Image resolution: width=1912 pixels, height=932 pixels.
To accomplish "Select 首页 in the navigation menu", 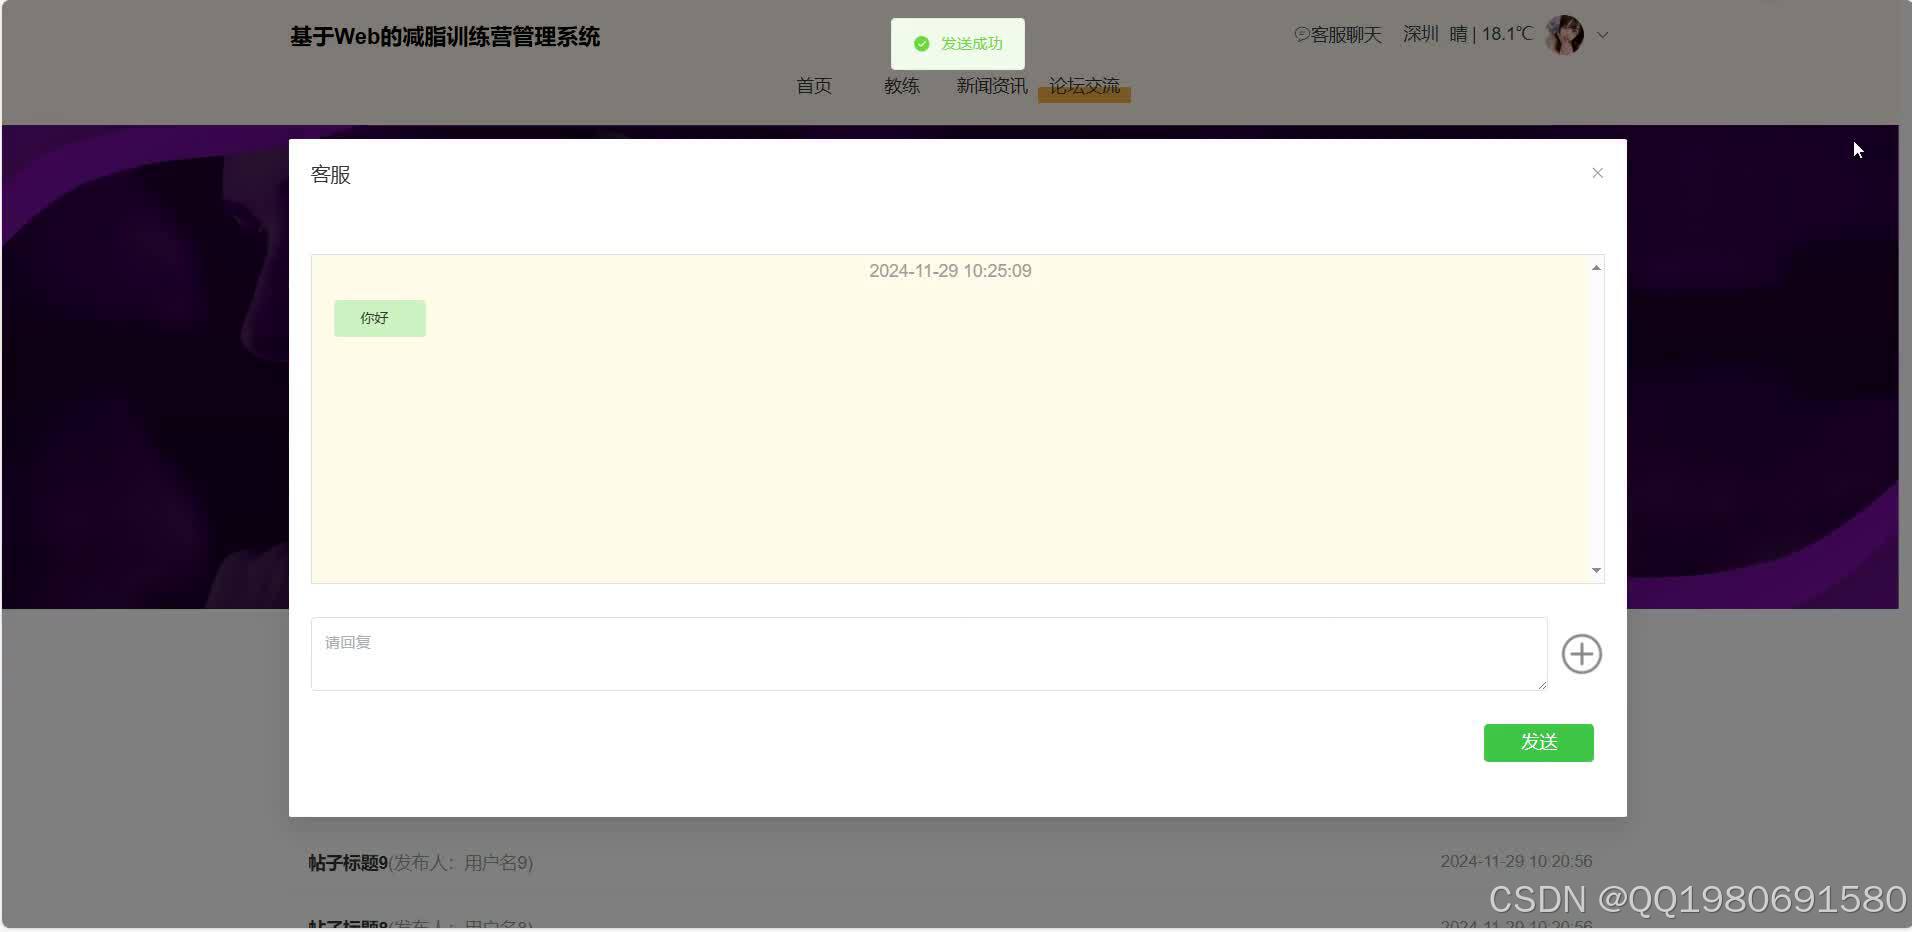I will point(814,86).
